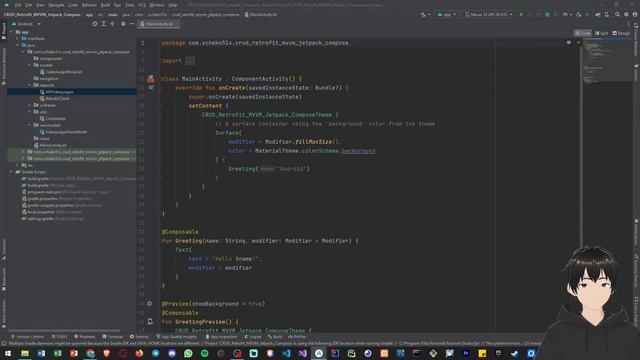The height and width of the screenshot is (360, 640).
Task: Open the Android project view dropdown
Action: [x=27, y=24]
